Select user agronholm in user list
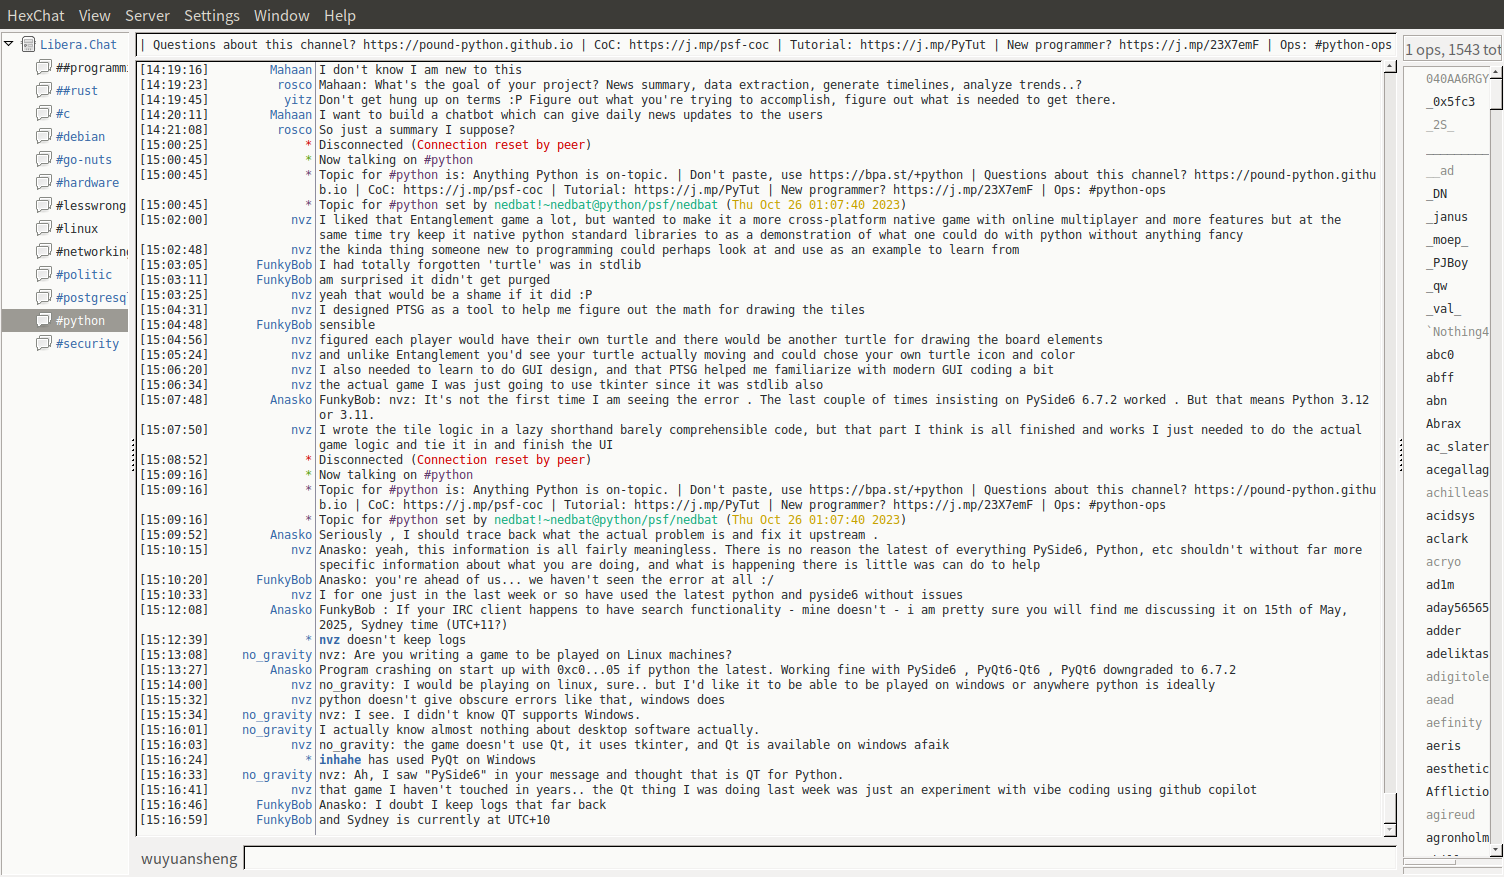Image resolution: width=1504 pixels, height=877 pixels. pyautogui.click(x=1457, y=838)
